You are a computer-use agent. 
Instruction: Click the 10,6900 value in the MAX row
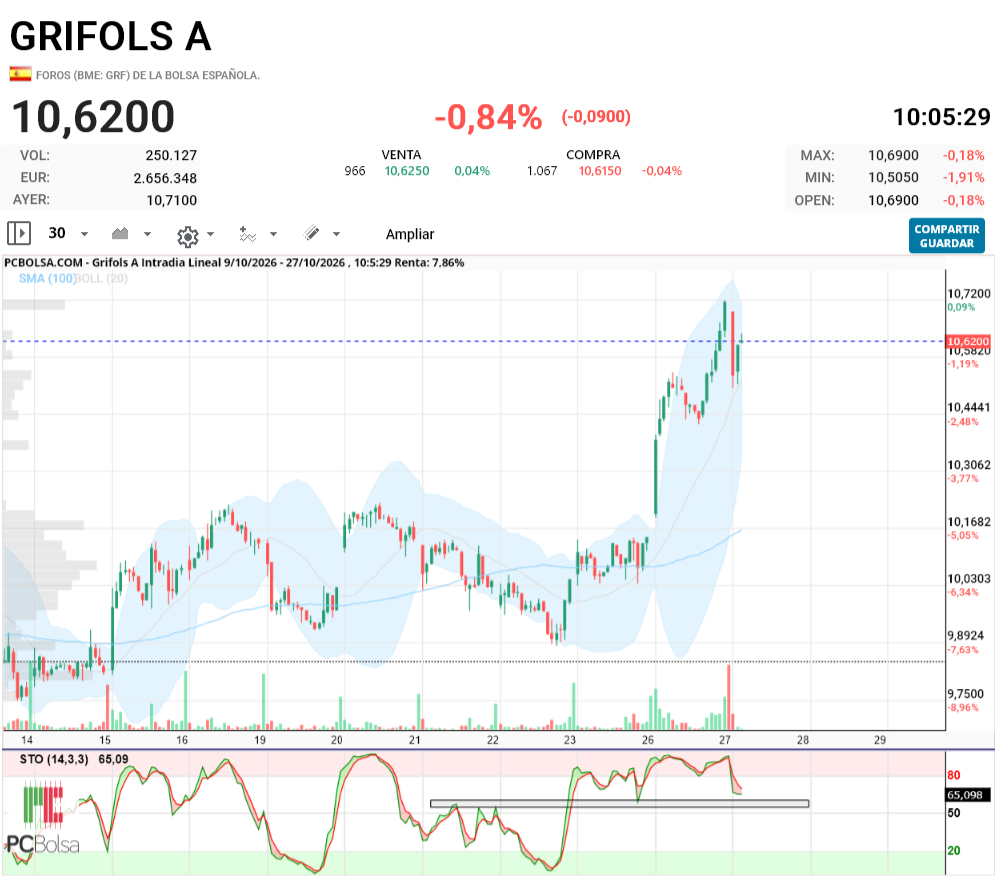pyautogui.click(x=893, y=155)
